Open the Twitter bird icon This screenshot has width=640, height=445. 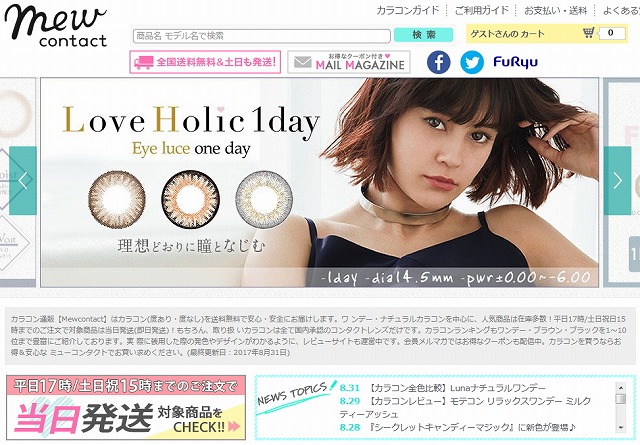[472, 62]
